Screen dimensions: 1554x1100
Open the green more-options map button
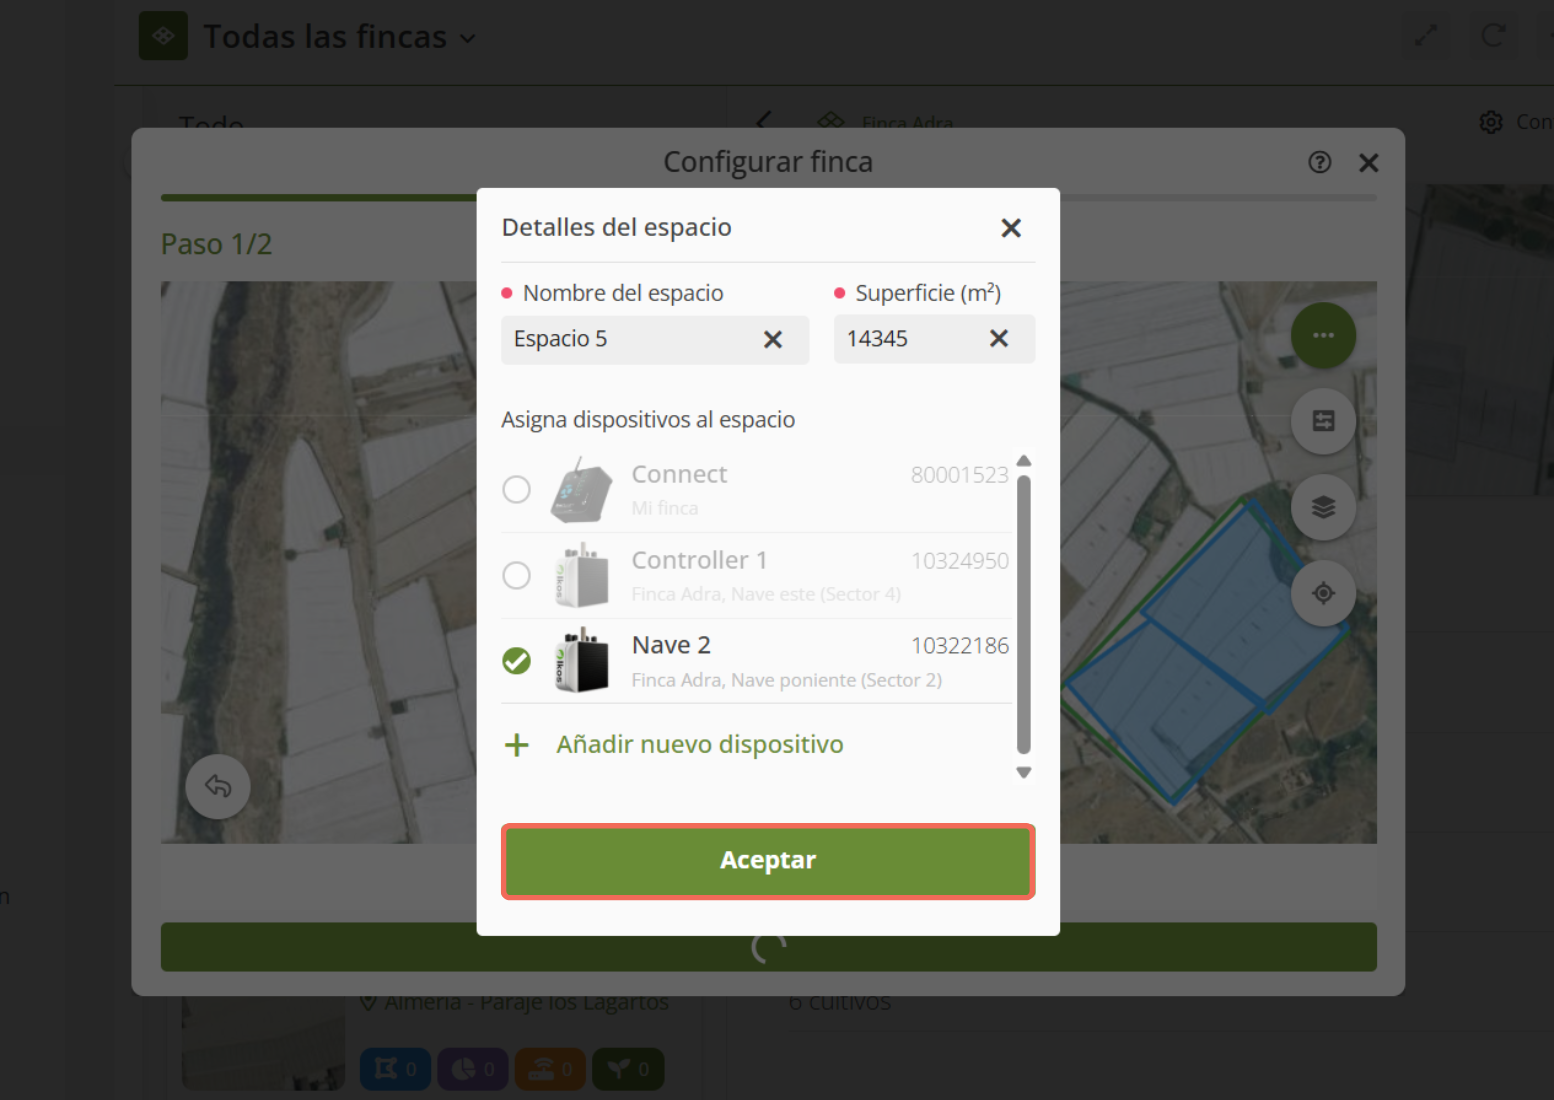tap(1324, 335)
